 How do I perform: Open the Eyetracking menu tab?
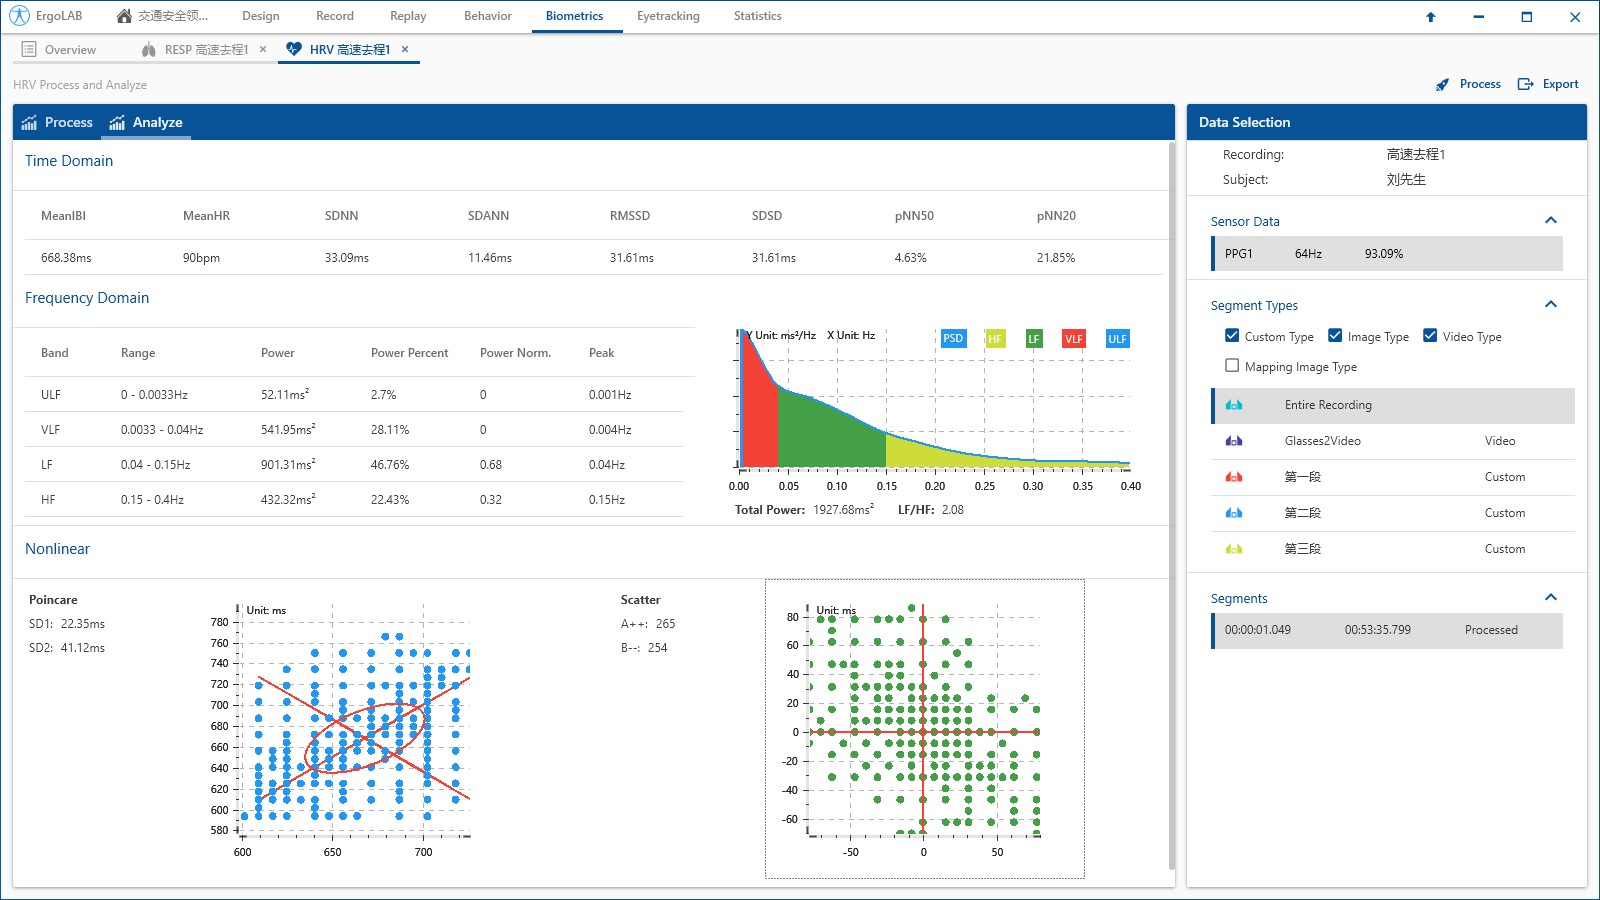668,16
